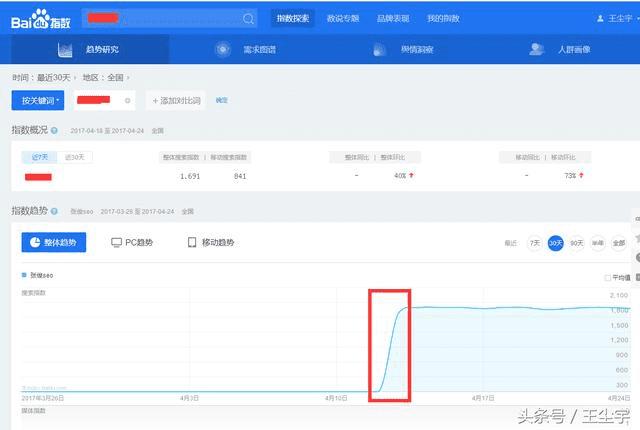Viewport: 640px width, 430px height.
Task: Choose the 全部 range option
Action: click(x=619, y=243)
